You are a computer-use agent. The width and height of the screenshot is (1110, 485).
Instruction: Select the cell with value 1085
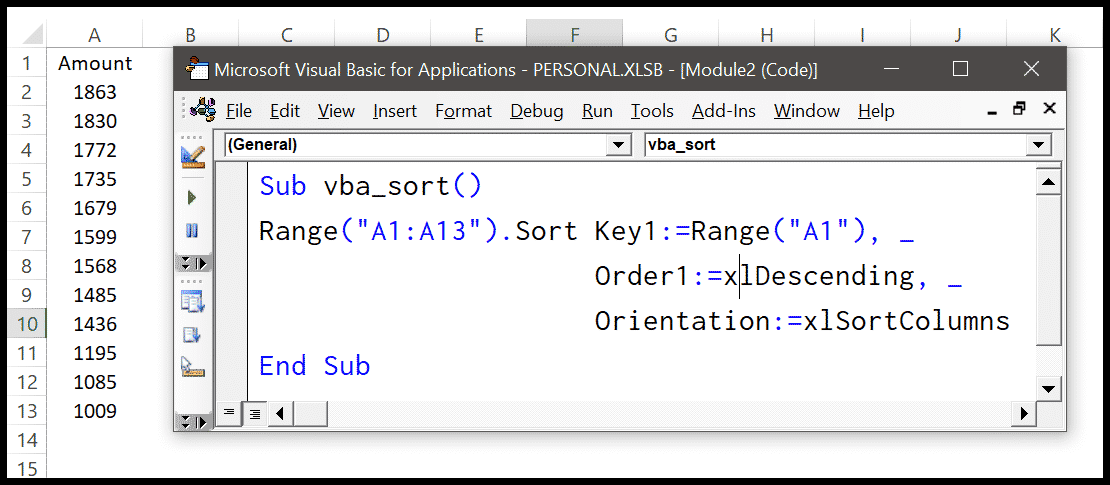(95, 382)
